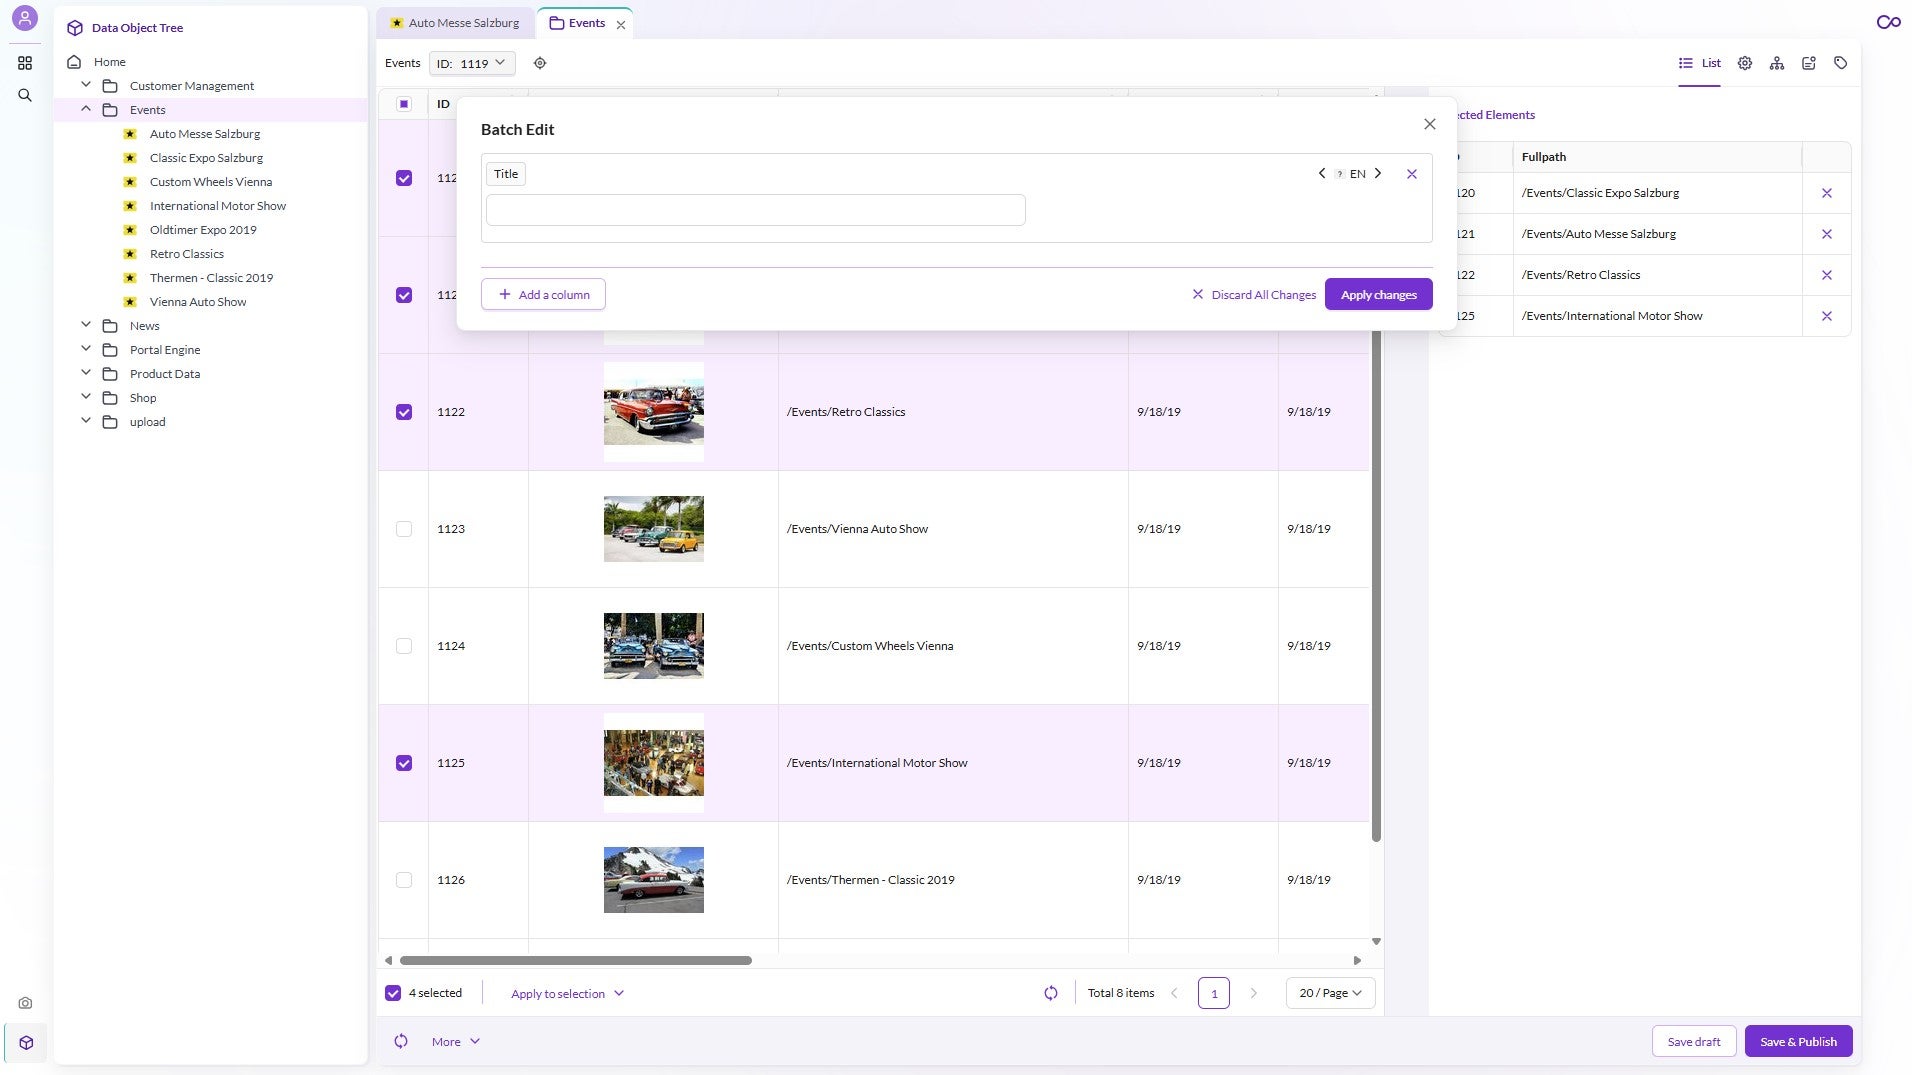Expand the Product Data folder
Screen dimensions: 1912x1075
coord(86,373)
